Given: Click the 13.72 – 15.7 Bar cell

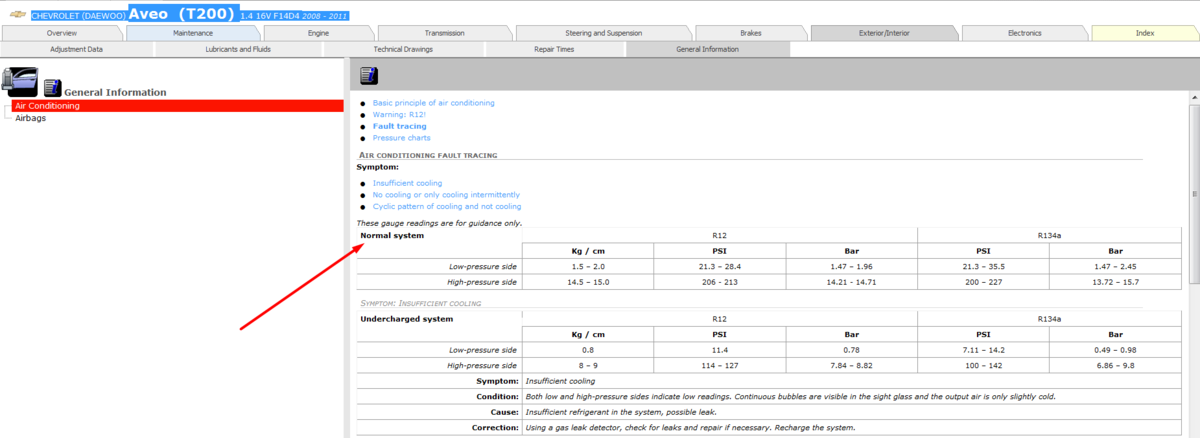Looking at the screenshot, I should 1116,283.
